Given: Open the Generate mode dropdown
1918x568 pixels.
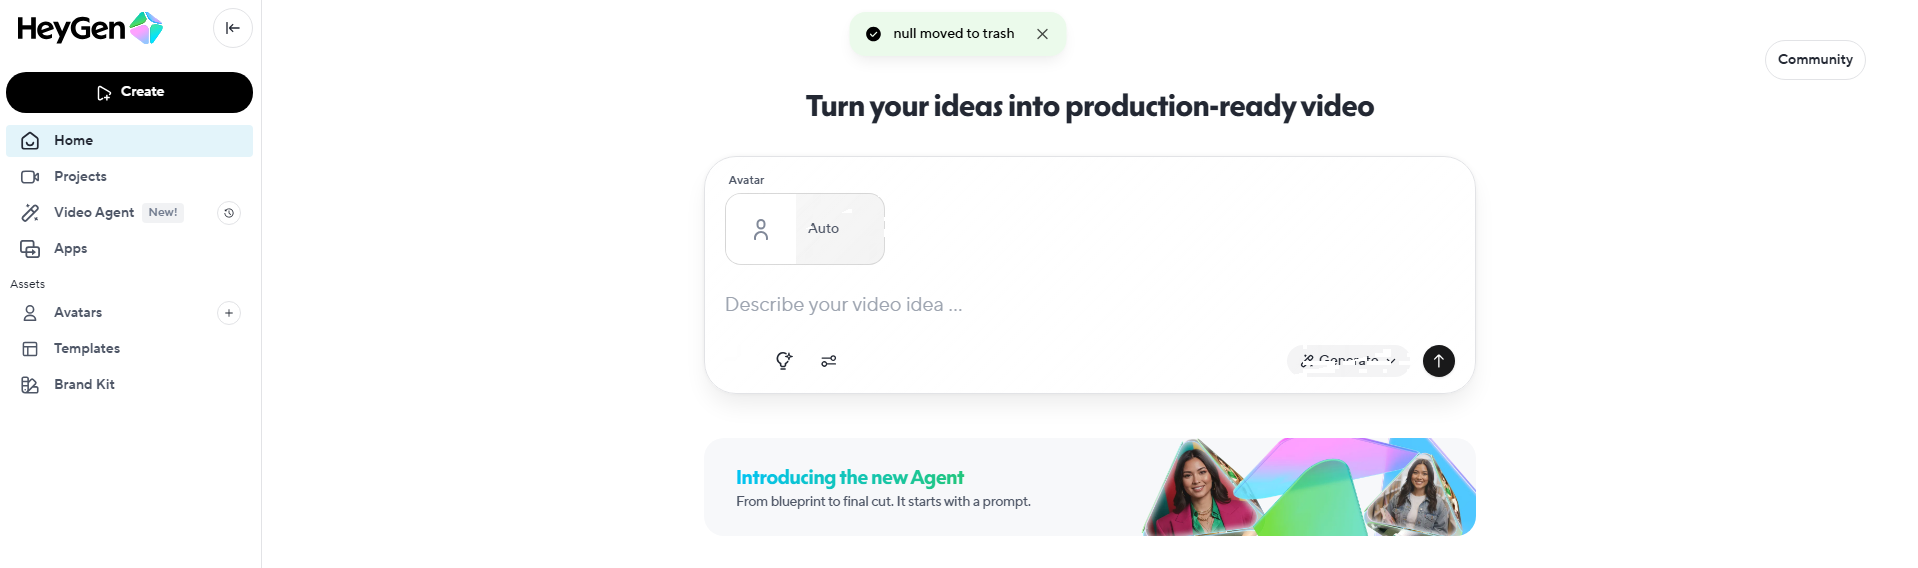Looking at the screenshot, I should (1348, 361).
